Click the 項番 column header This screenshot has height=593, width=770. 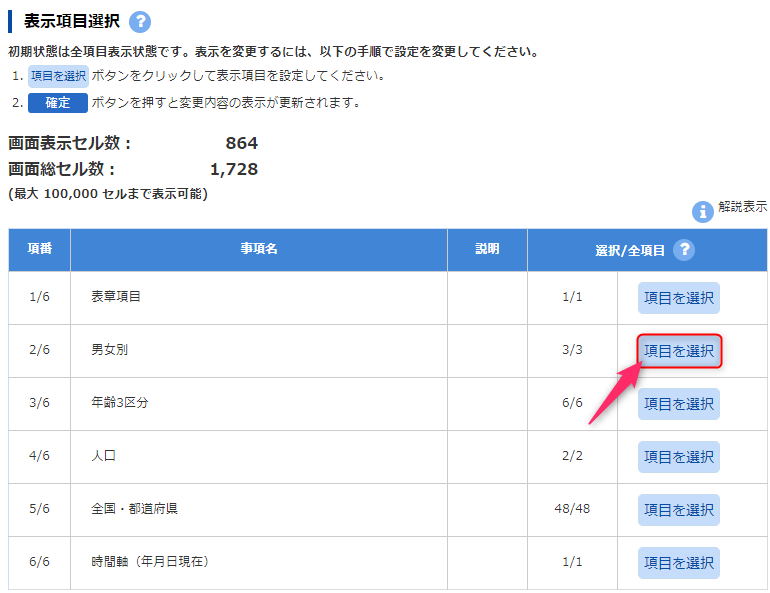coord(39,249)
